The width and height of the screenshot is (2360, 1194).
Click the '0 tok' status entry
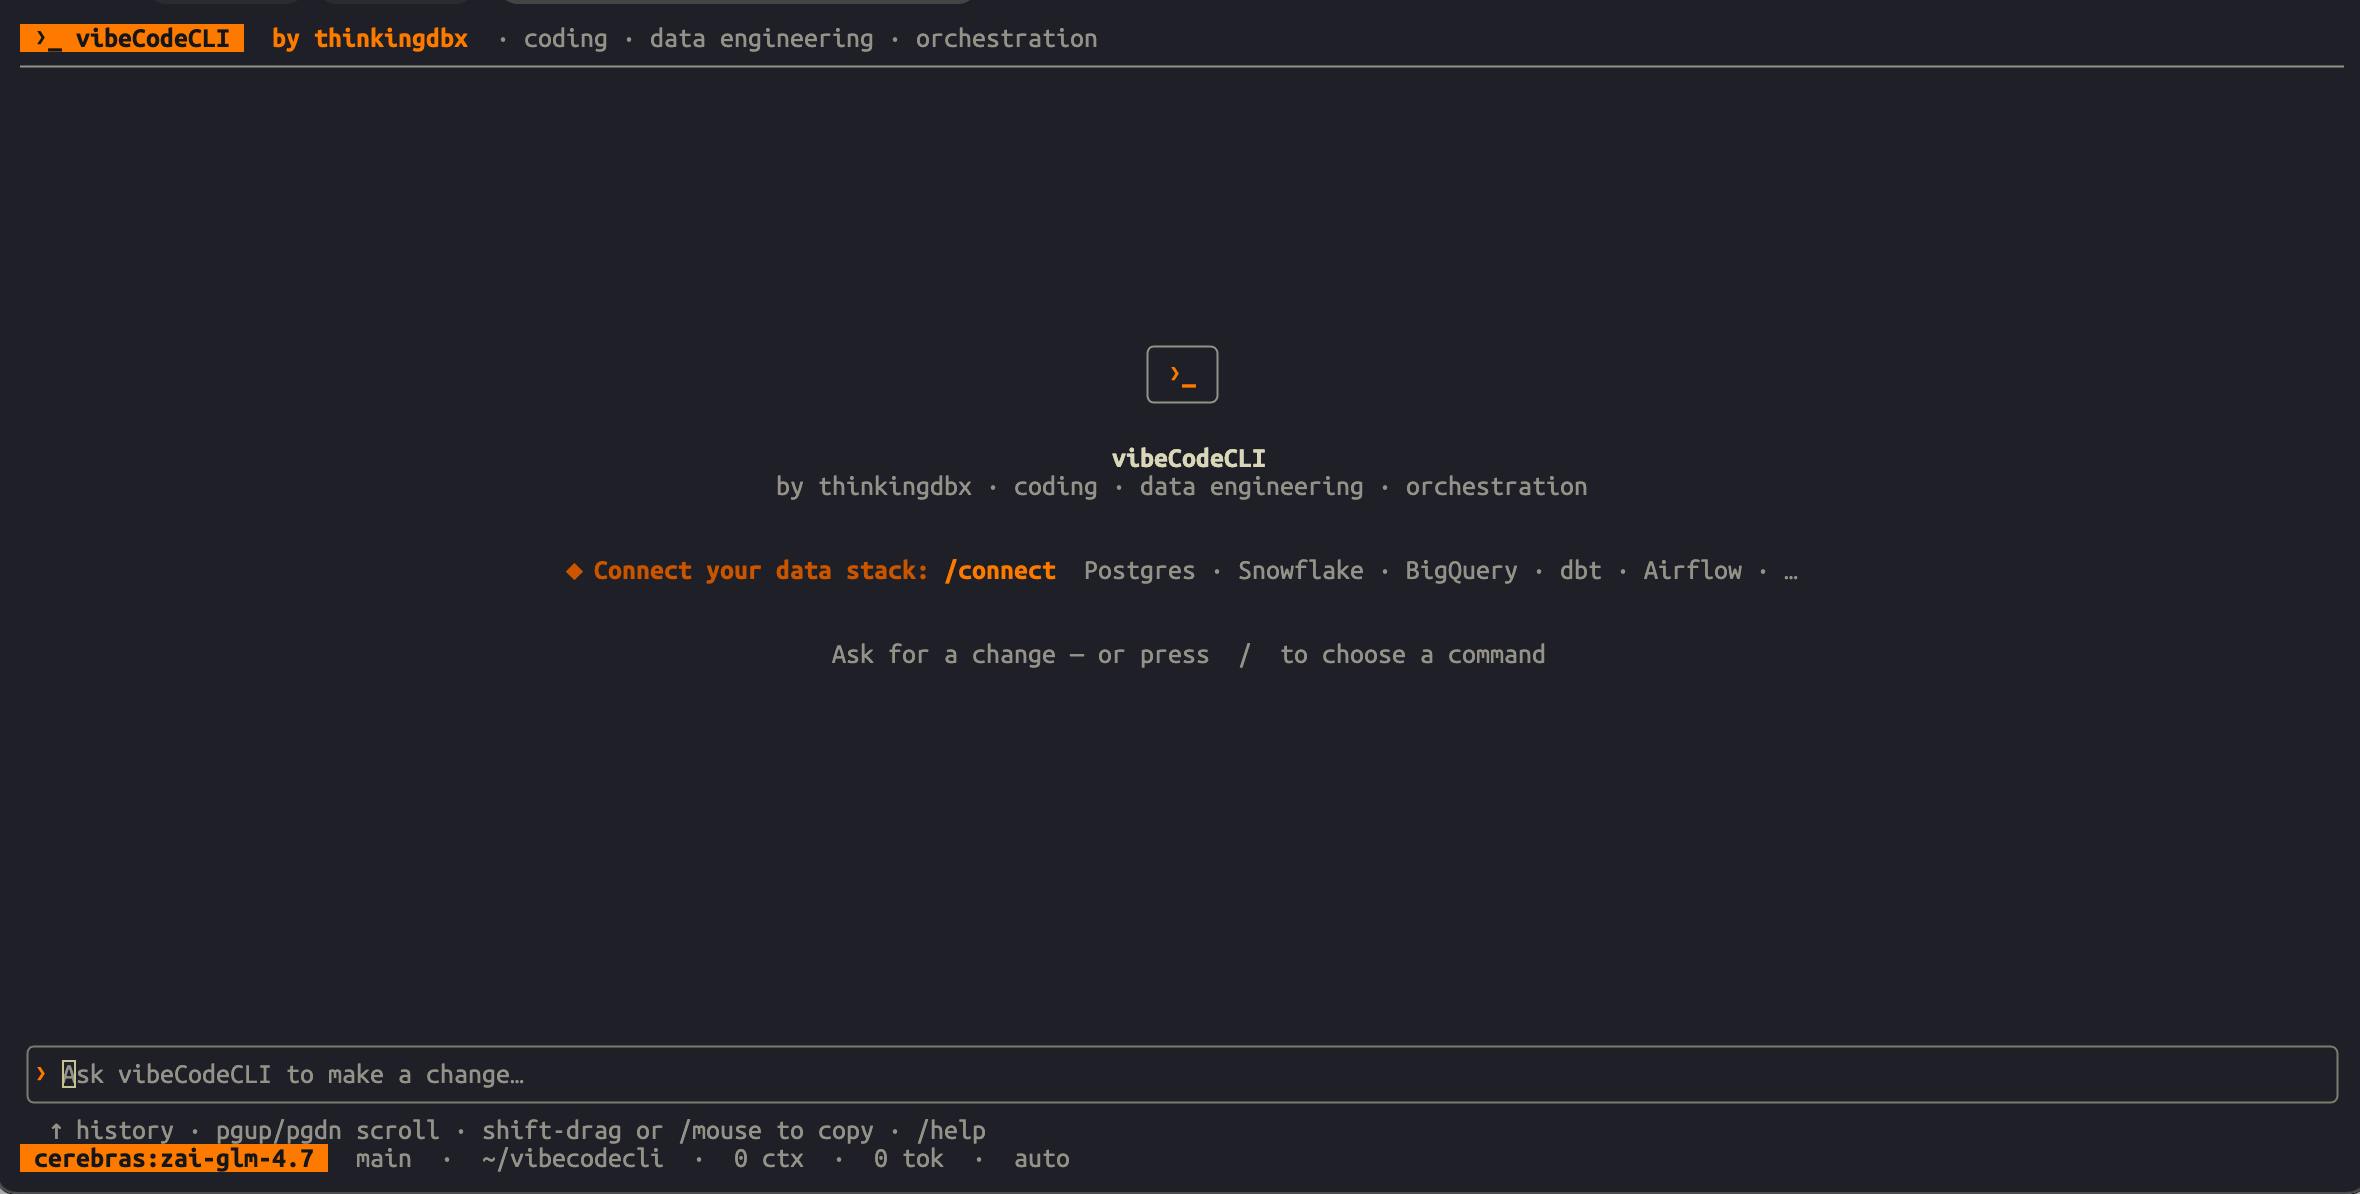point(908,1158)
